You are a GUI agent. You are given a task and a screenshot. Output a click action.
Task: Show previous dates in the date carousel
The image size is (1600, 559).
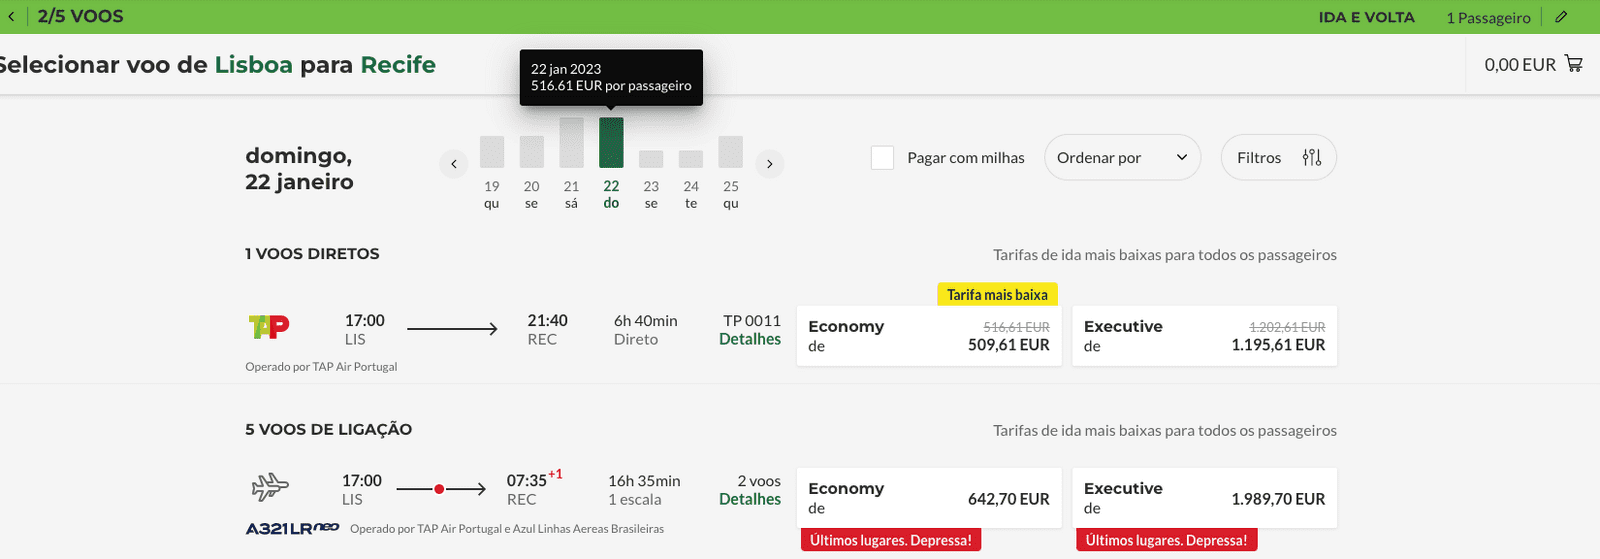click(x=454, y=164)
